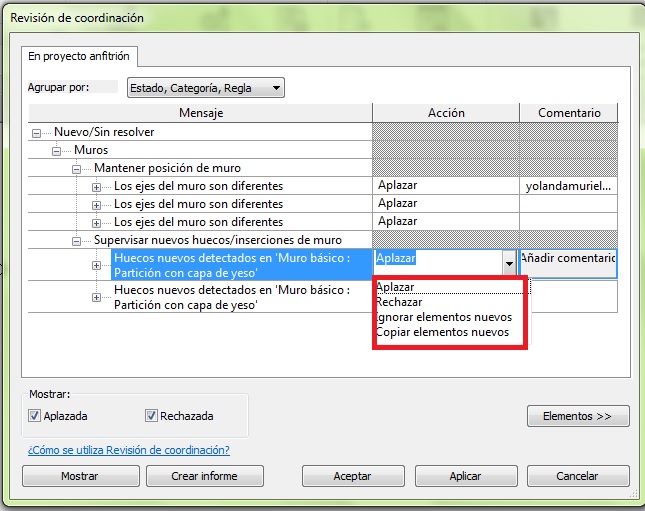645x511 pixels.
Task: Collapse Supervisar nuevos huecos/inserciones de muro node
Action: 77,240
